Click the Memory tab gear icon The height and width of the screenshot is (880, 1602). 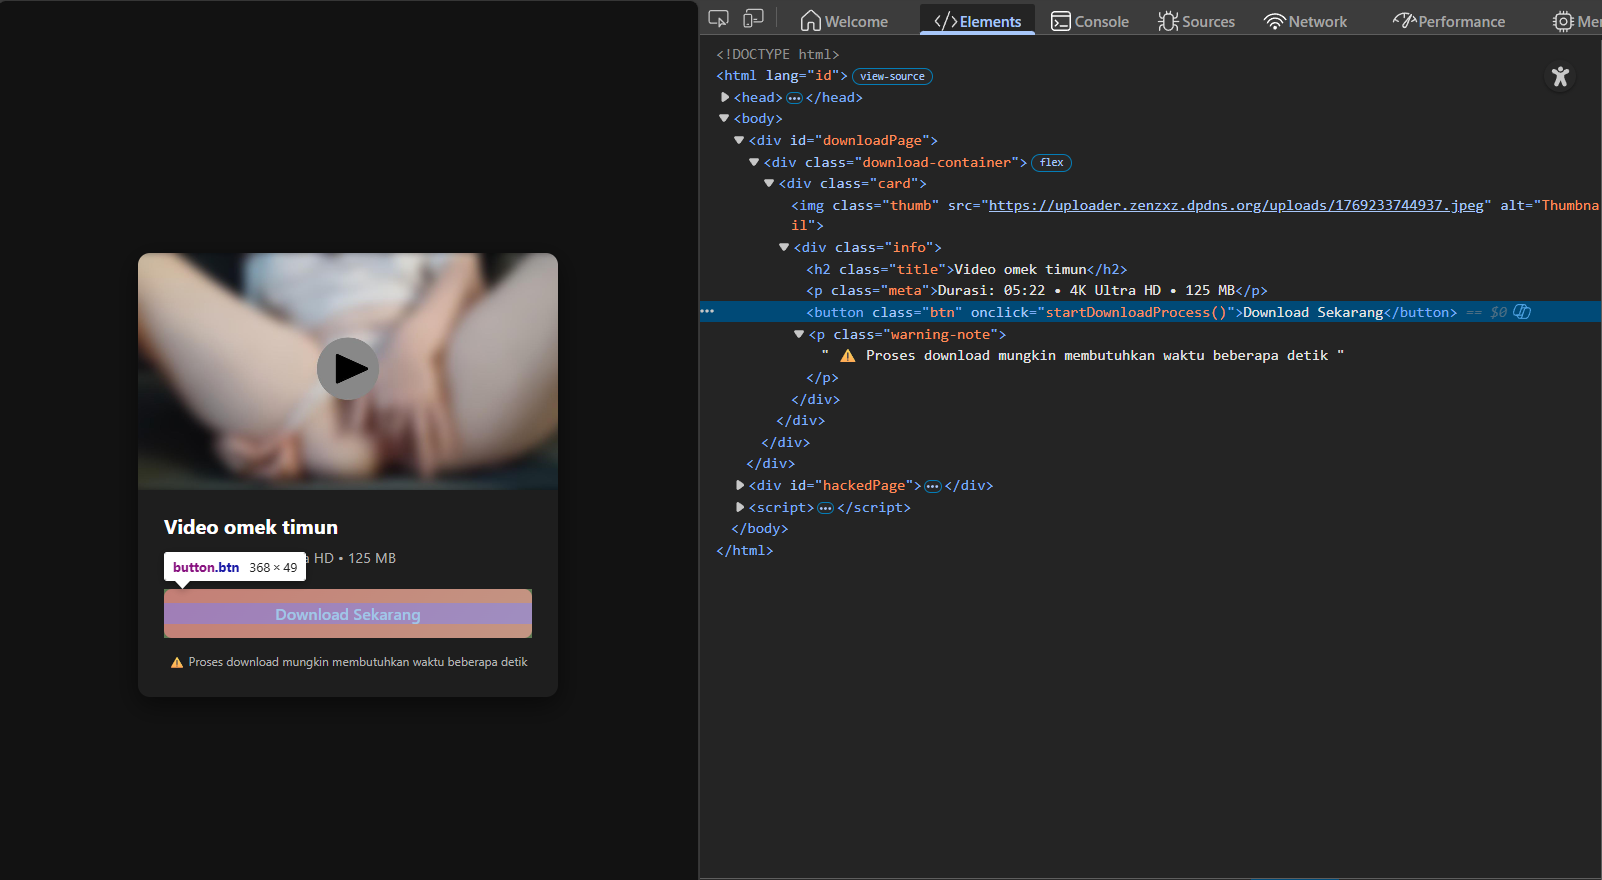(x=1563, y=21)
